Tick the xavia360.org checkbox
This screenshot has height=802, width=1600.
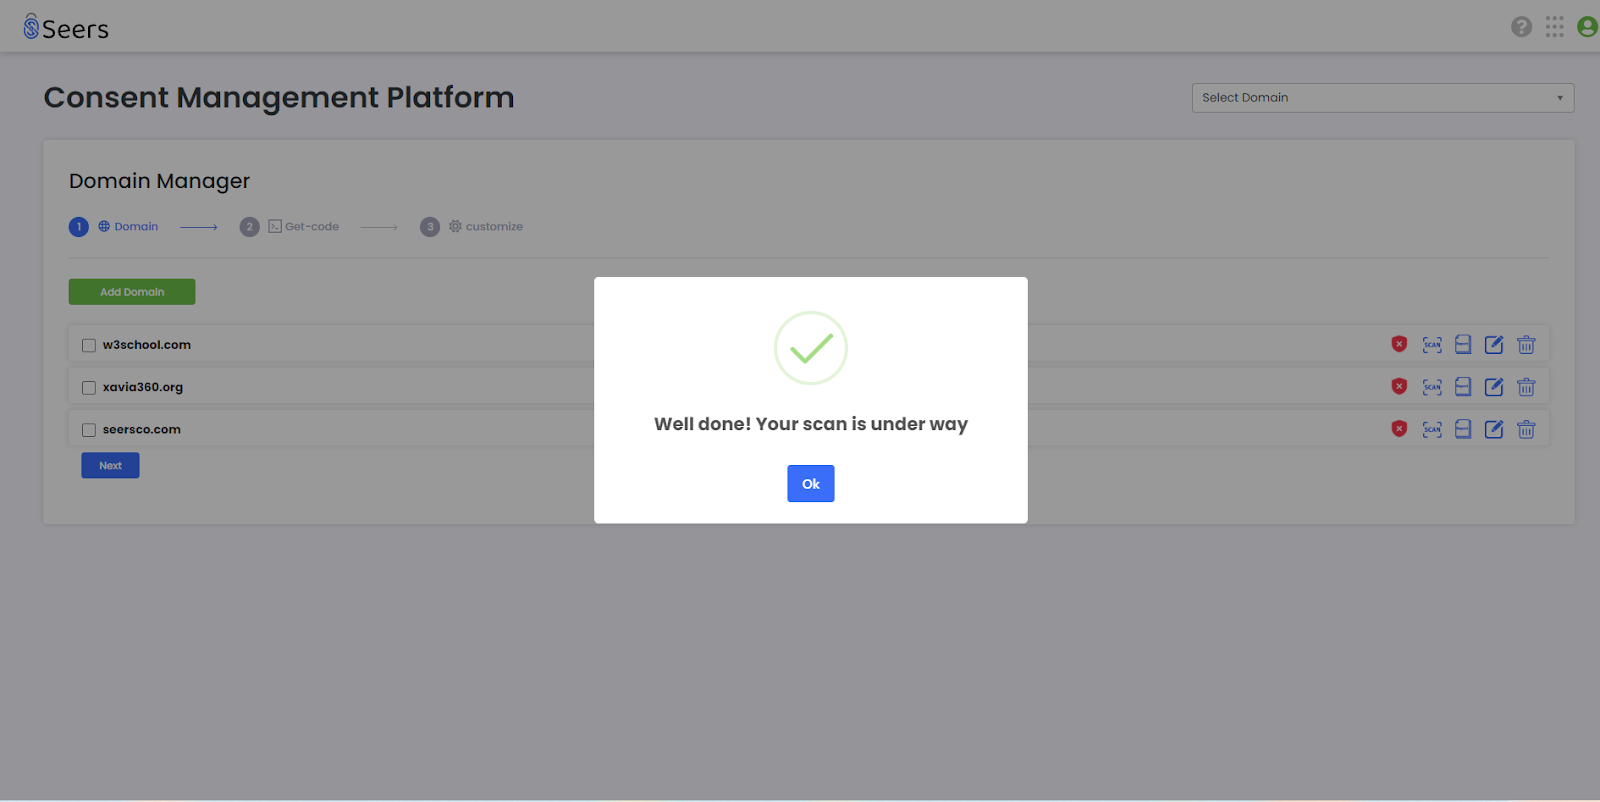(x=89, y=388)
